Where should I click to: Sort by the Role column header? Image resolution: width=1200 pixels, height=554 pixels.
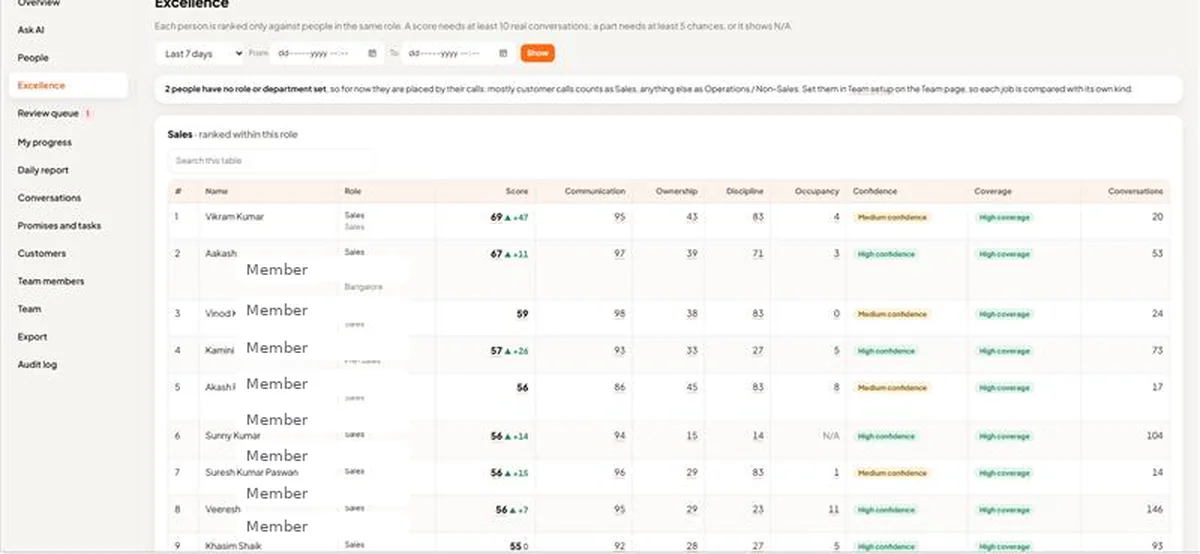[x=352, y=191]
